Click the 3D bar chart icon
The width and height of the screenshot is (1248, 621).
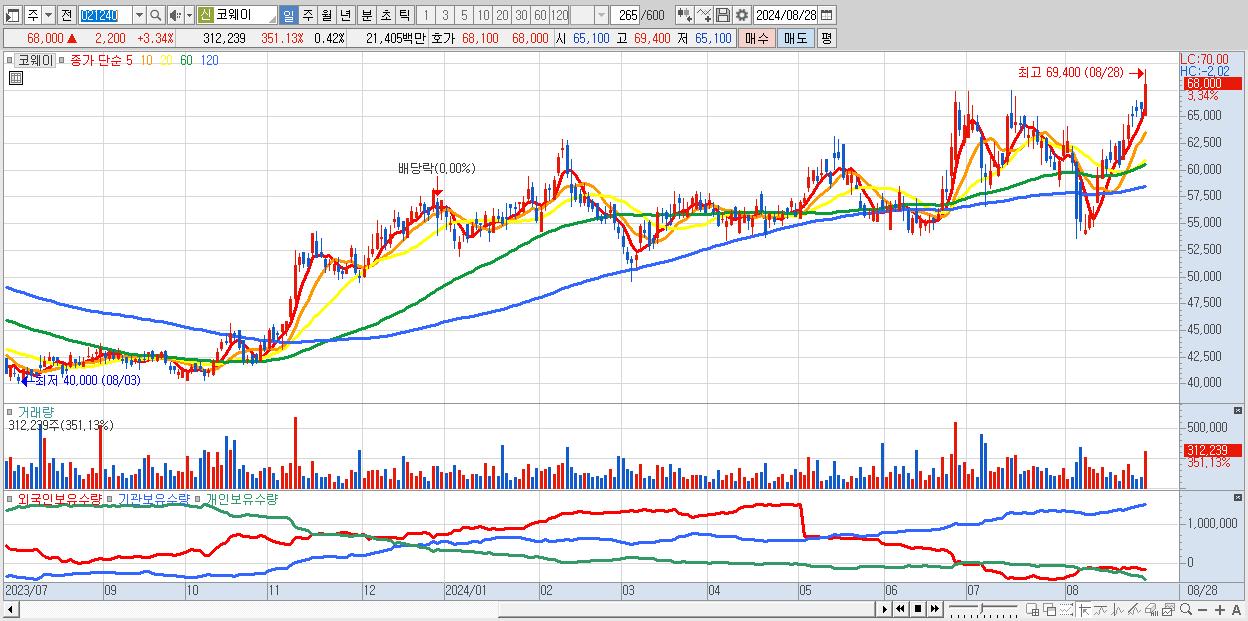pyautogui.click(x=1151, y=609)
